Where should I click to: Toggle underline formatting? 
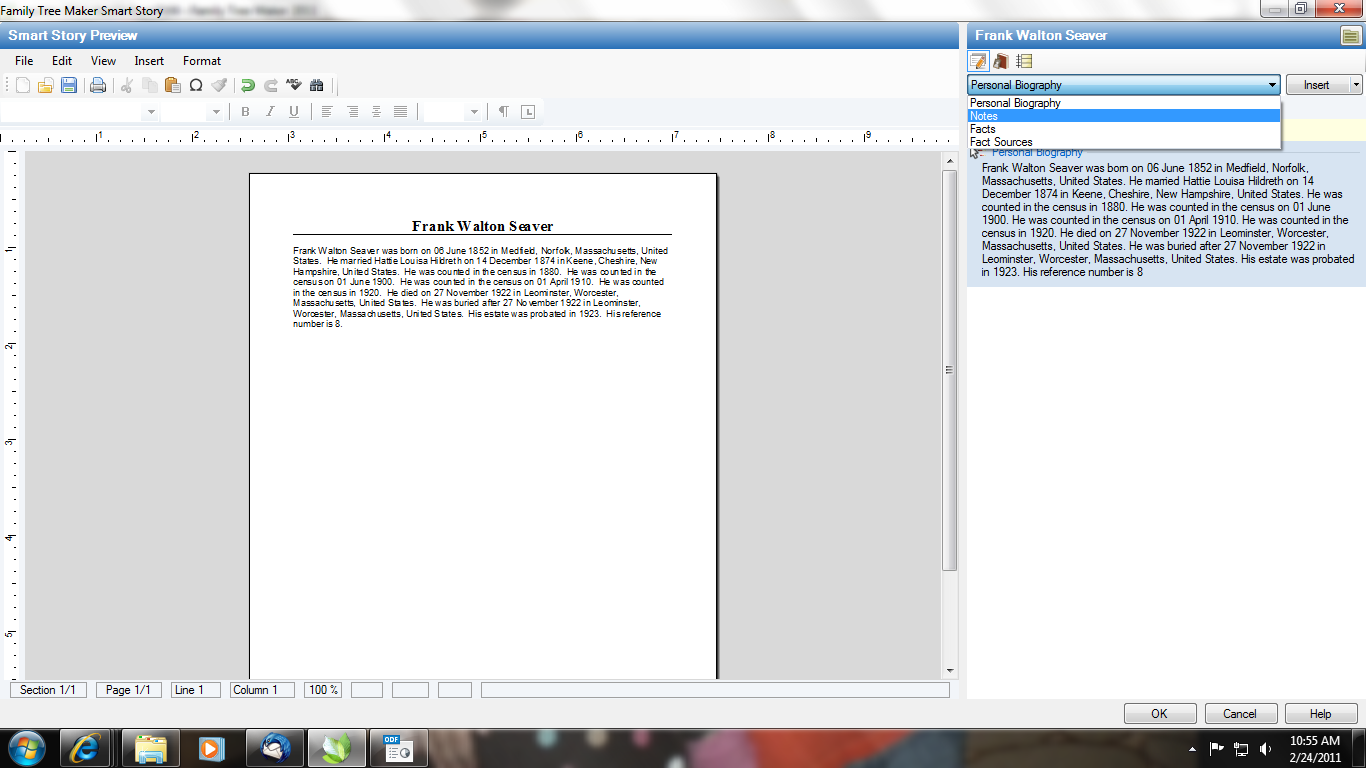(x=293, y=112)
